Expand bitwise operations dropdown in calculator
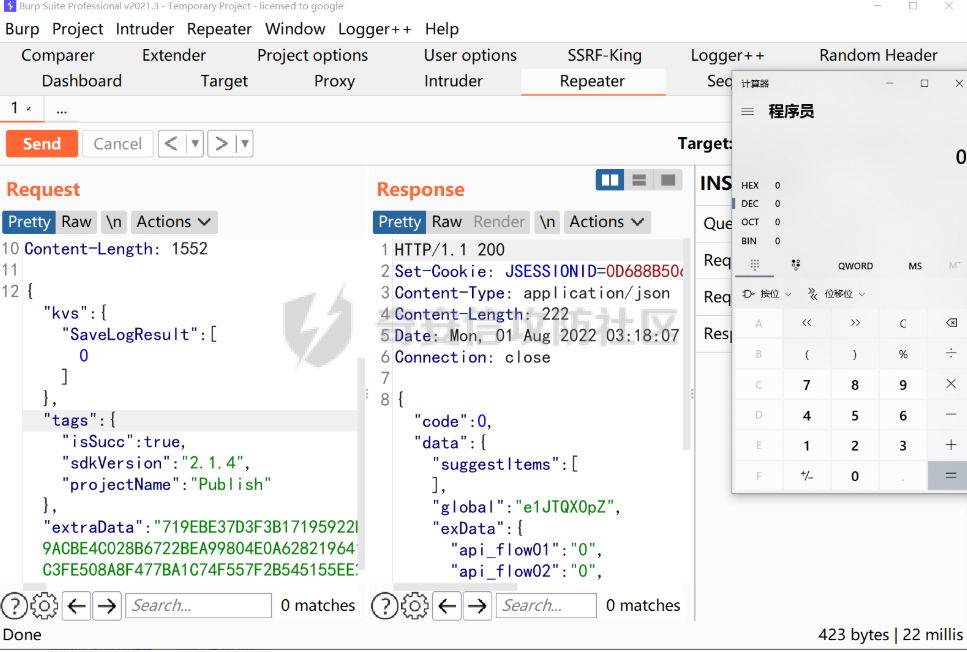Viewport: 967px width, 652px height. (x=767, y=294)
